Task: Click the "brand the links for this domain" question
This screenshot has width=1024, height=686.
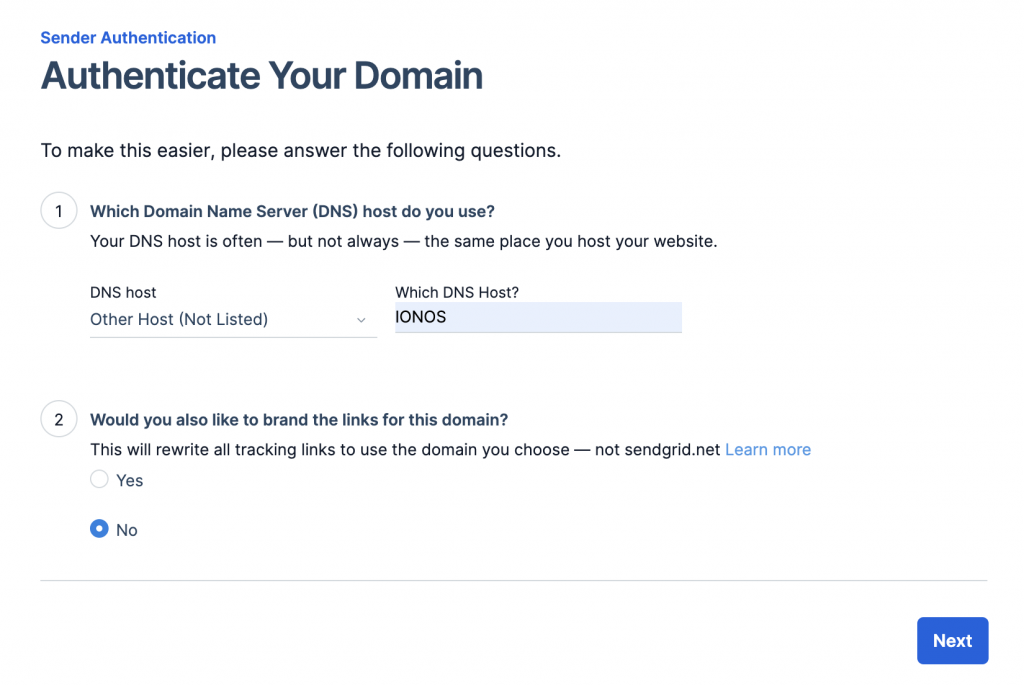Action: click(306, 419)
